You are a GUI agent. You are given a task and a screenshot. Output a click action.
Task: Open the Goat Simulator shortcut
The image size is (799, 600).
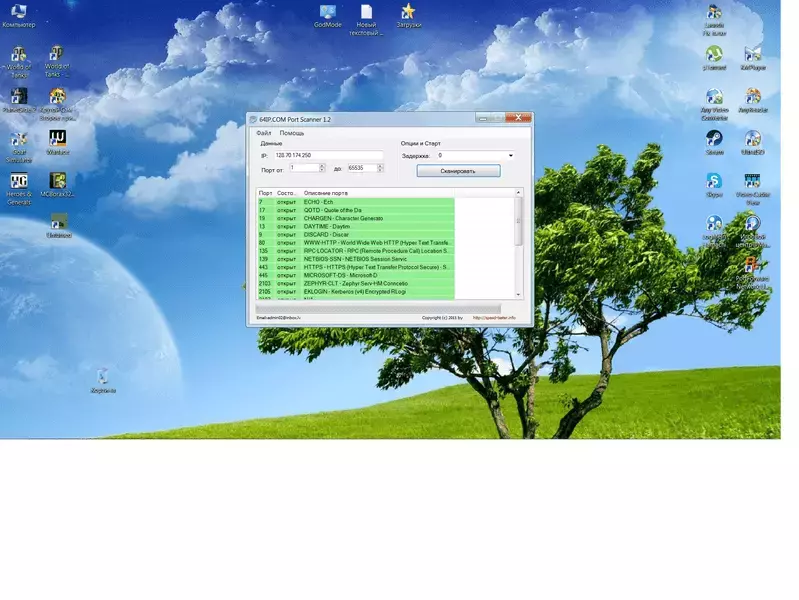(19, 147)
